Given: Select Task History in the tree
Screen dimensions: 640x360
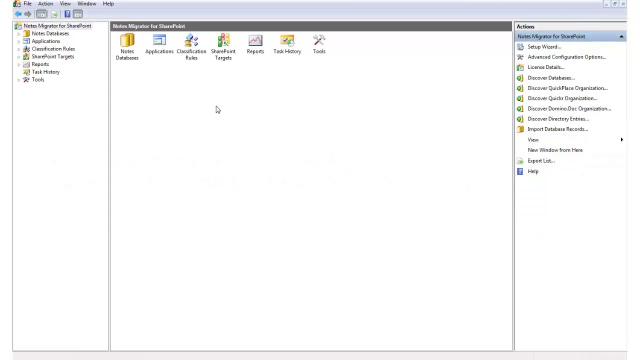Looking at the screenshot, I should pyautogui.click(x=45, y=72).
